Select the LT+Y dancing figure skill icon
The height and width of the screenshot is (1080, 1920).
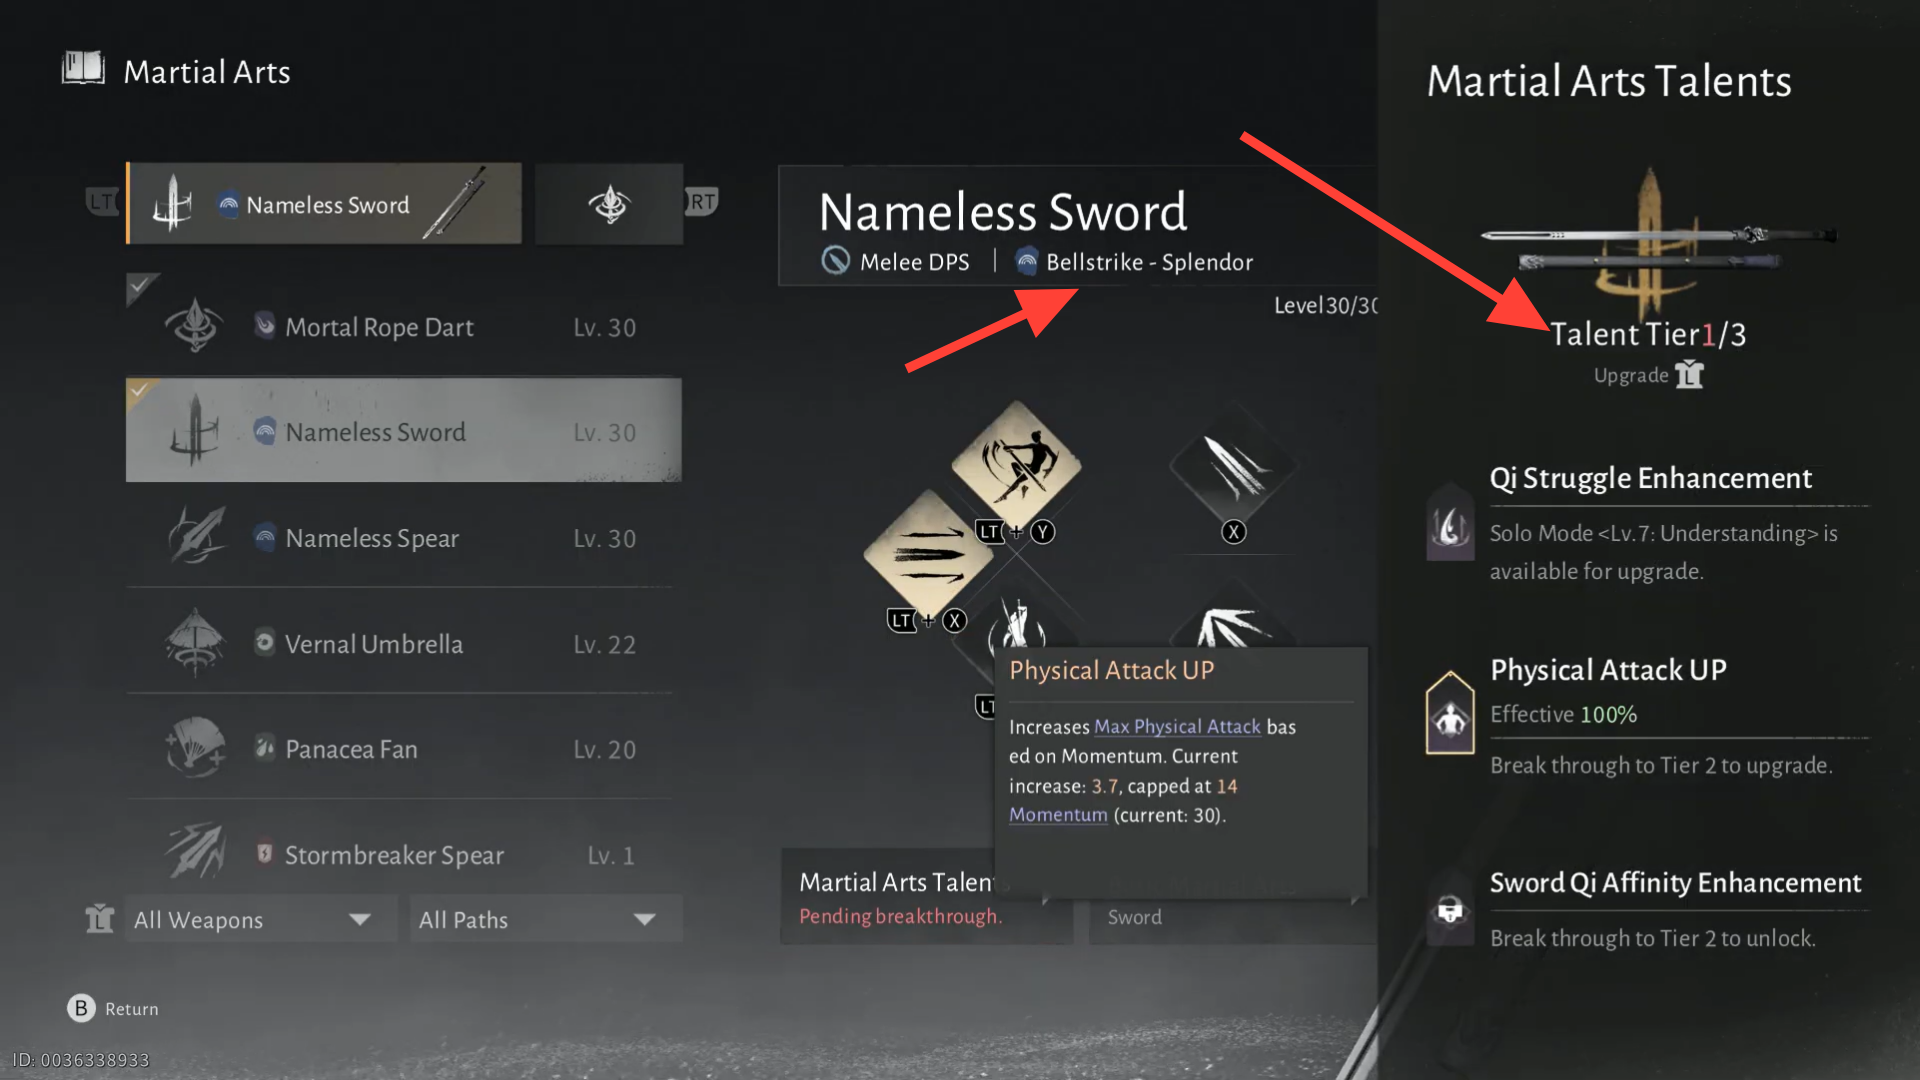(x=1016, y=466)
